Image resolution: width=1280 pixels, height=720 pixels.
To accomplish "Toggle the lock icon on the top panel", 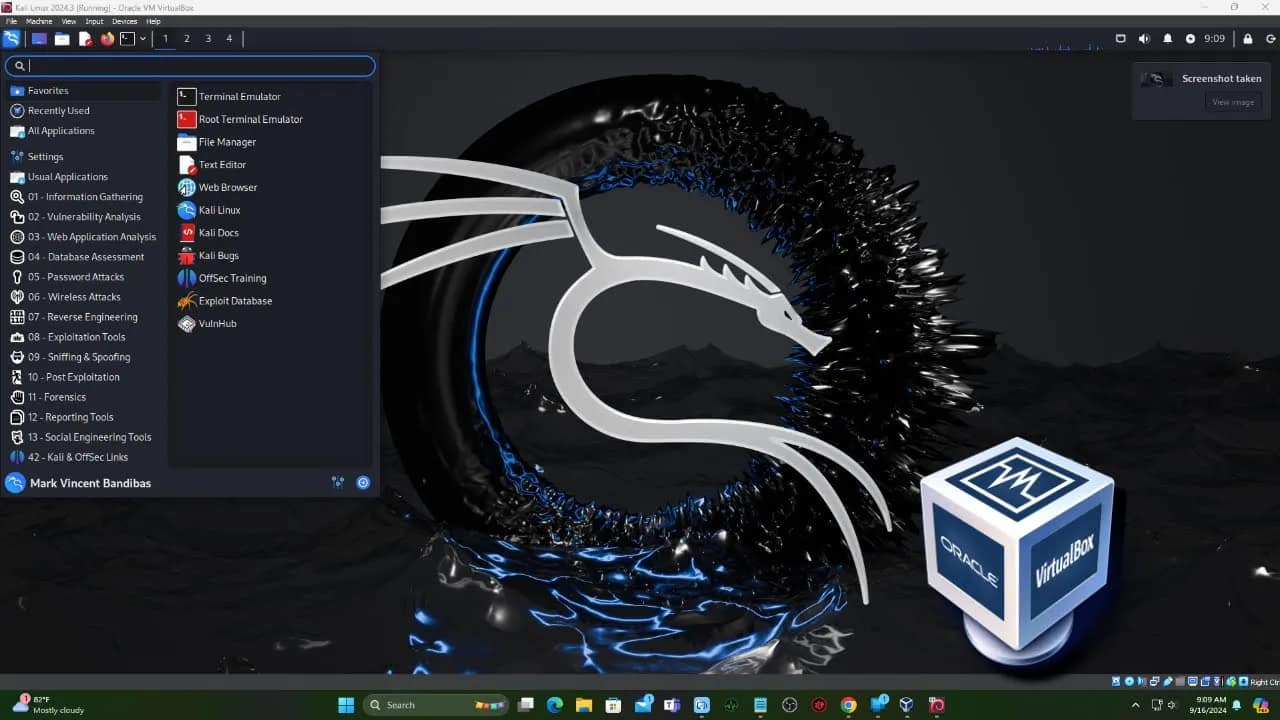I will pyautogui.click(x=1247, y=39).
